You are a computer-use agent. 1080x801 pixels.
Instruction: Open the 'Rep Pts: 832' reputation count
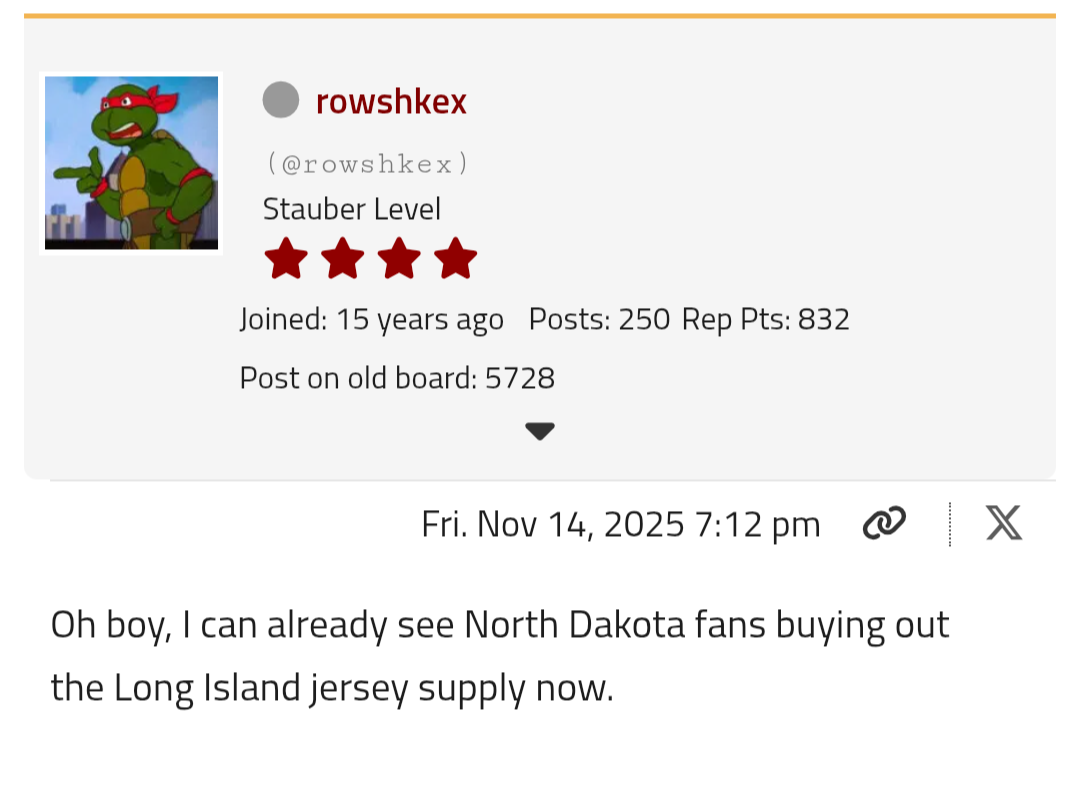pyautogui.click(x=766, y=320)
